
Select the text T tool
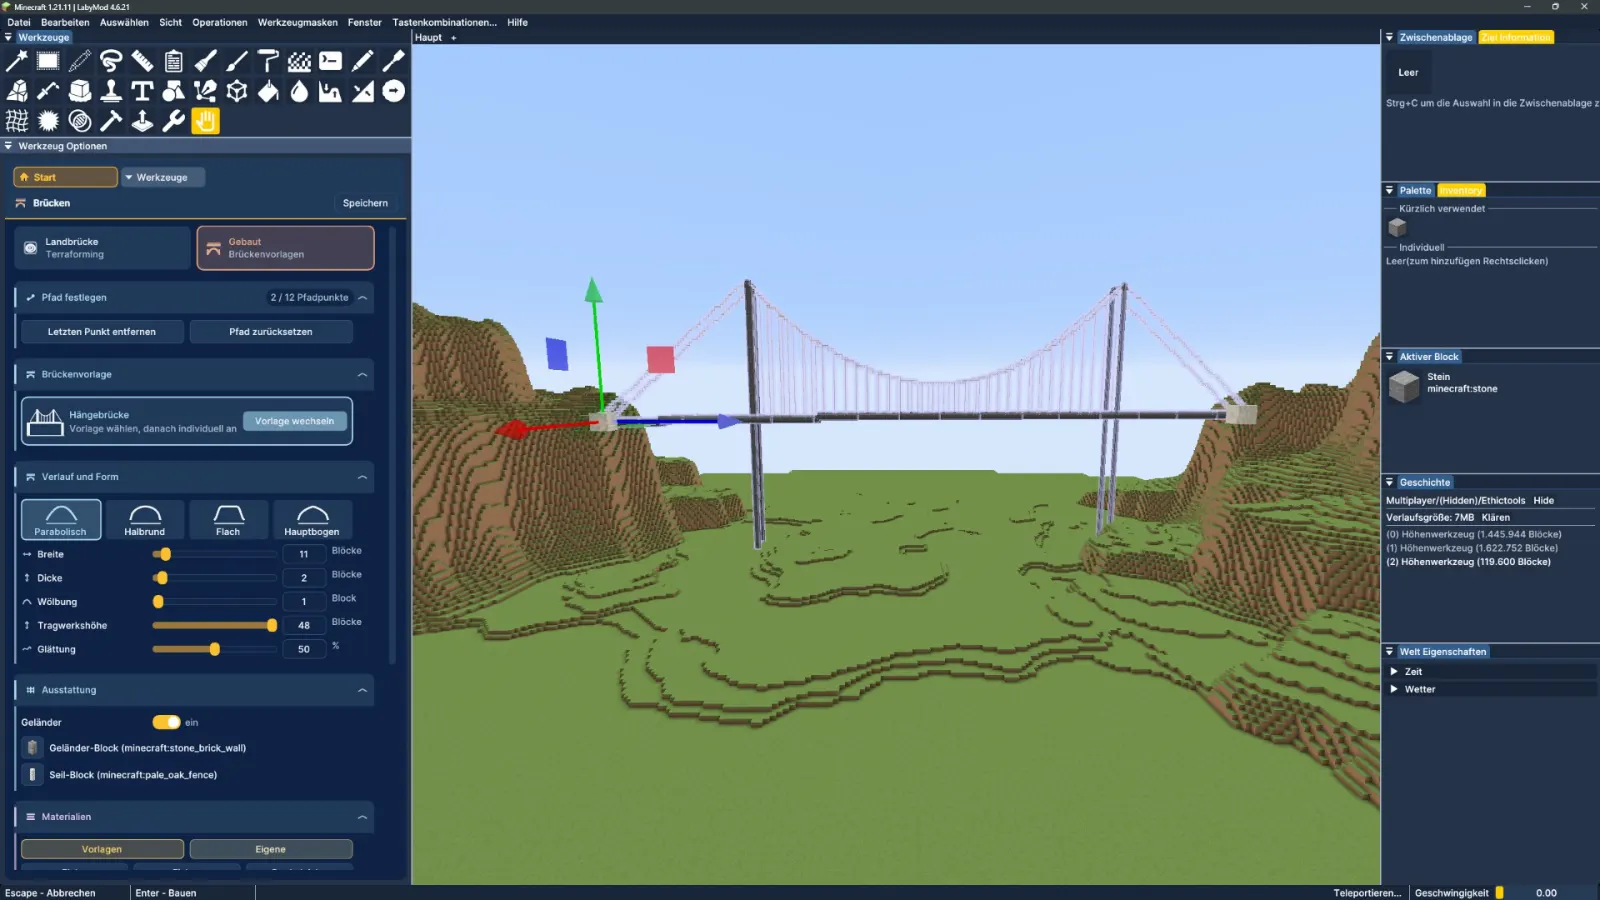click(142, 91)
